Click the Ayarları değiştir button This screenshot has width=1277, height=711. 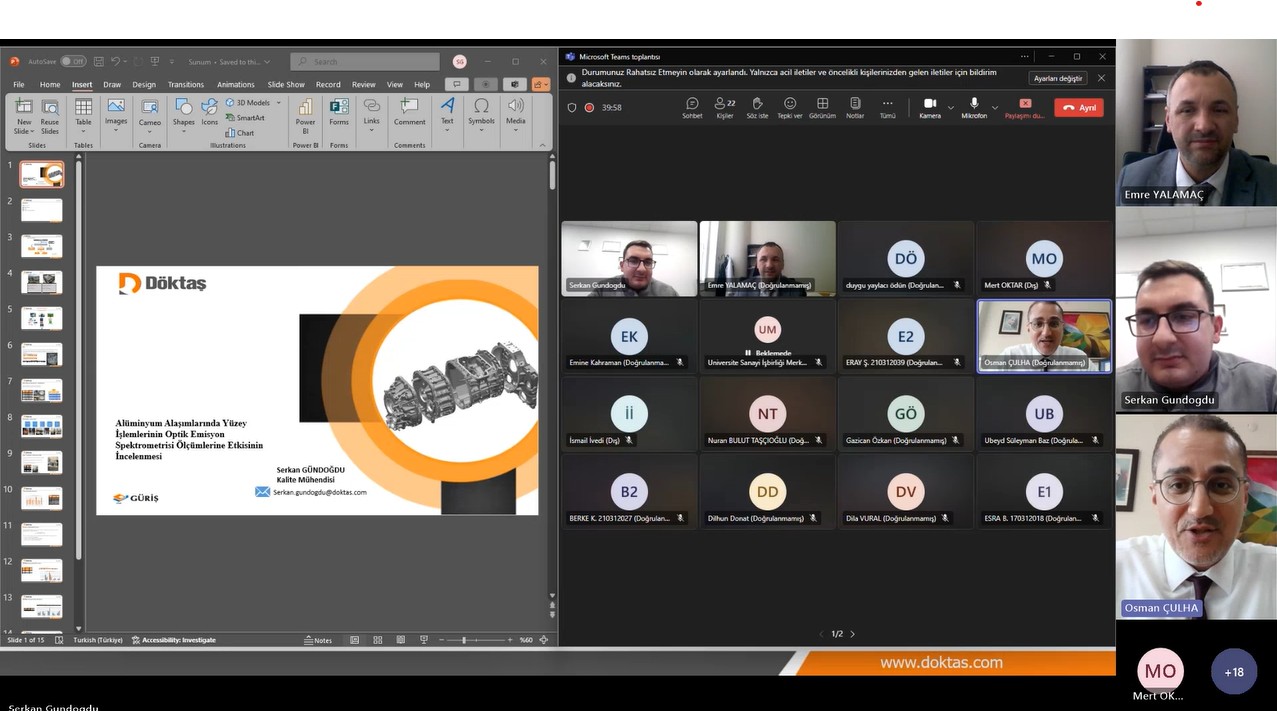pos(1057,78)
